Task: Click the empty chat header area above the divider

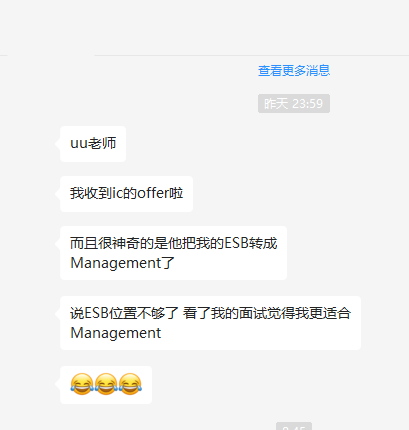Action: tap(204, 27)
